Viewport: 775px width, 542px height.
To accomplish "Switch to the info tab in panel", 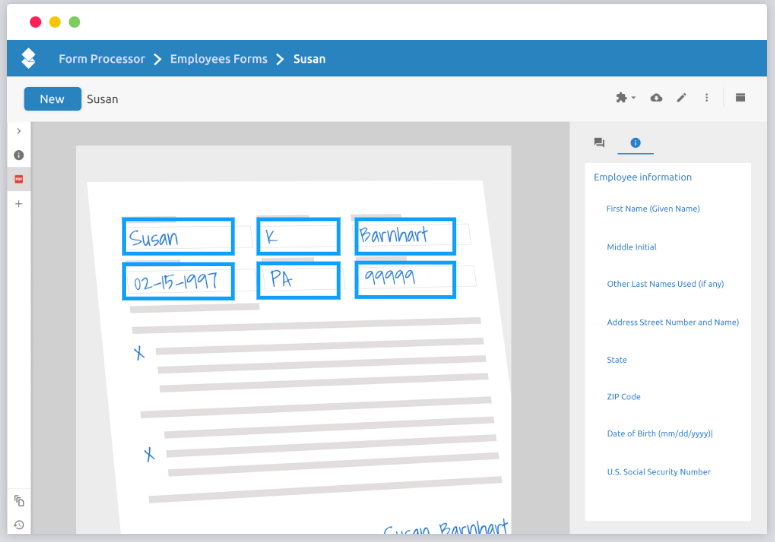I will 635,143.
